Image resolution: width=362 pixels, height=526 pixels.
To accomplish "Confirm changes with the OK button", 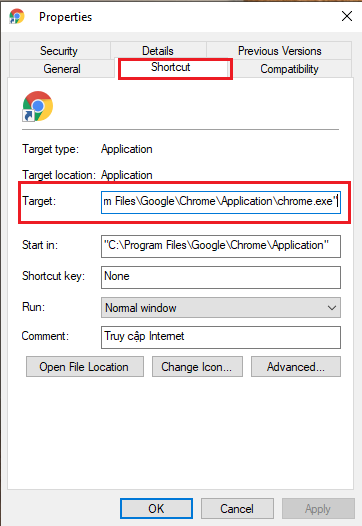I will (x=156, y=509).
